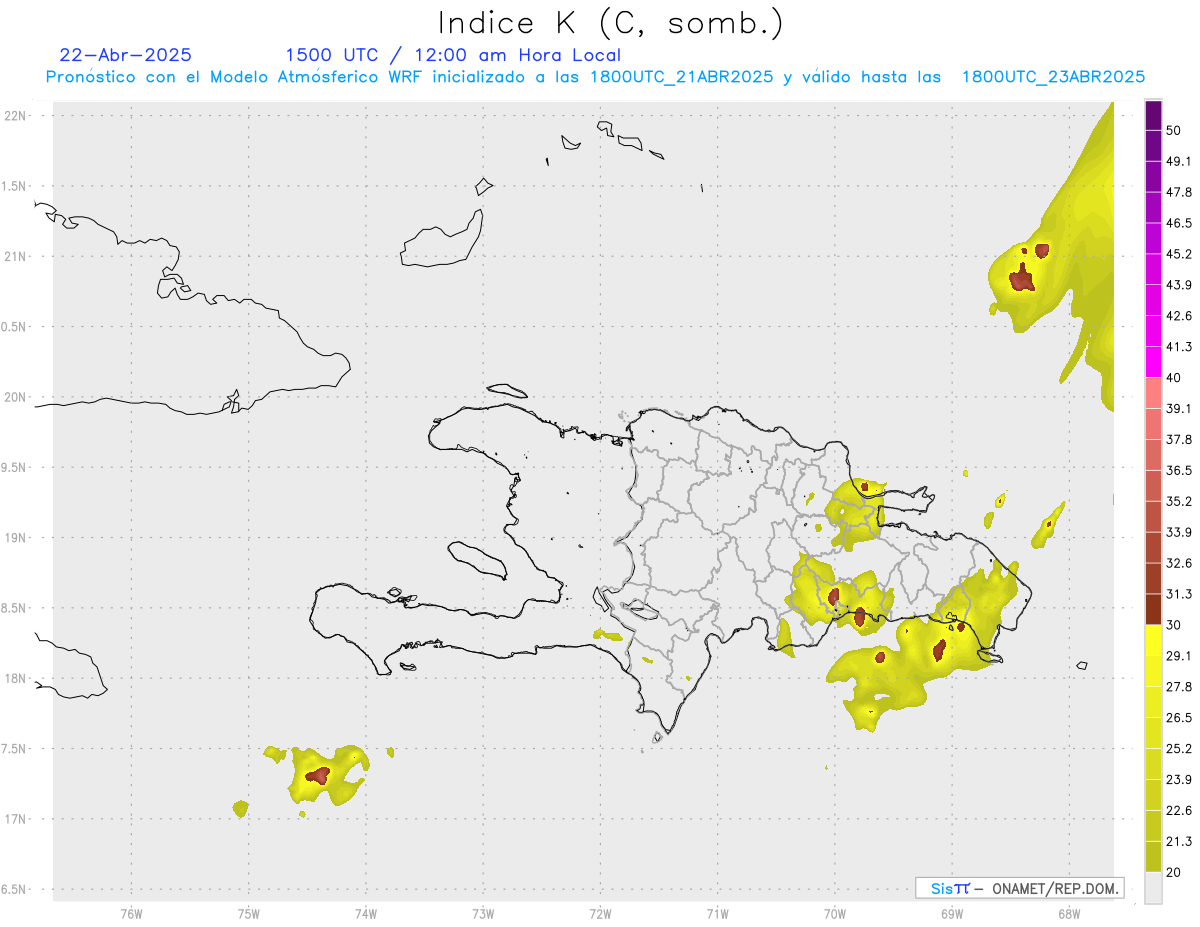Click '1500 UTC / 12:00 am Hora Local'

click(453, 55)
